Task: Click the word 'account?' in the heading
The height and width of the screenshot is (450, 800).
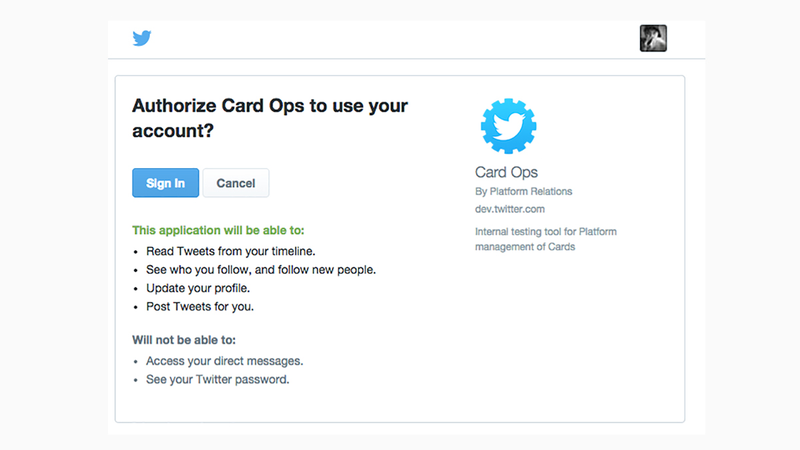Action: (x=173, y=131)
